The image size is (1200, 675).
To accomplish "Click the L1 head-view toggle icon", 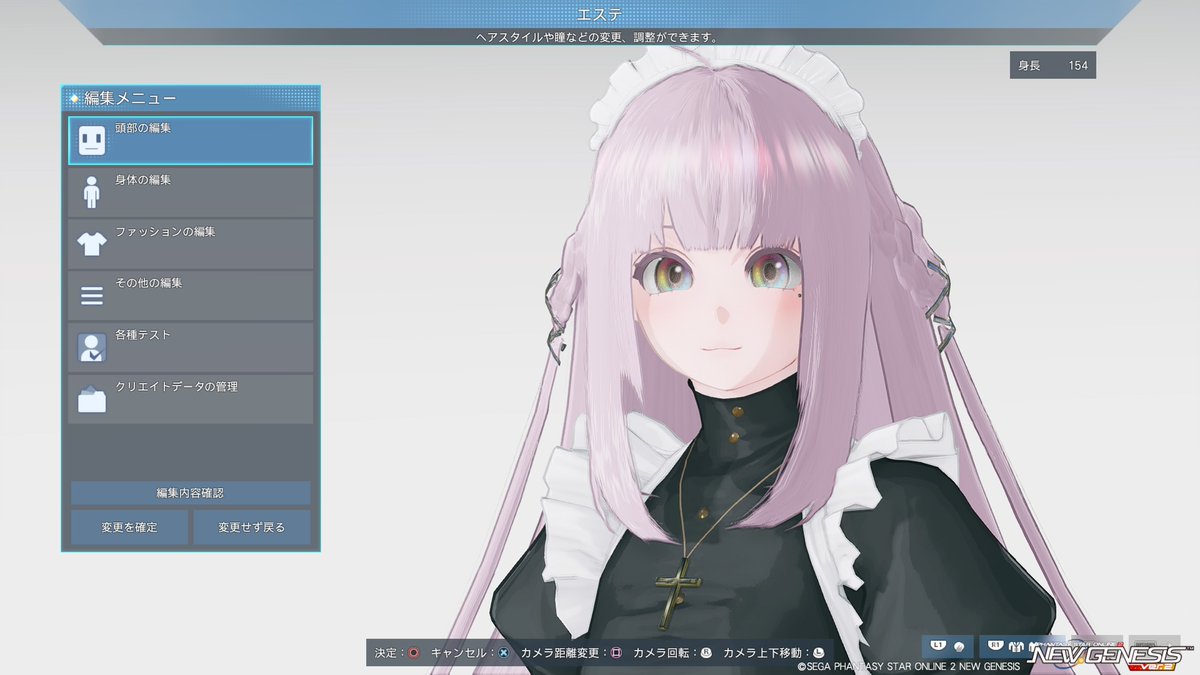I will coord(948,646).
